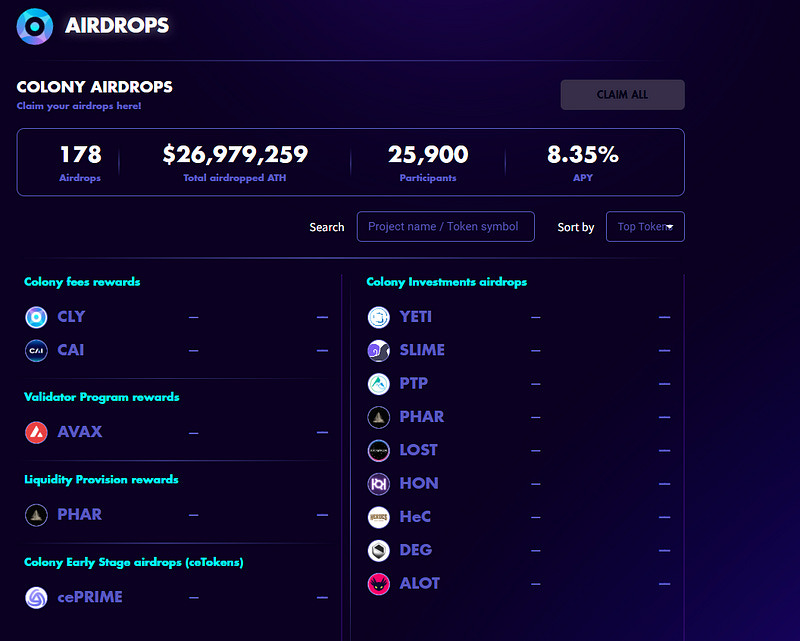This screenshot has width=800, height=641.
Task: Click the CAI token icon
Action: click(36, 351)
